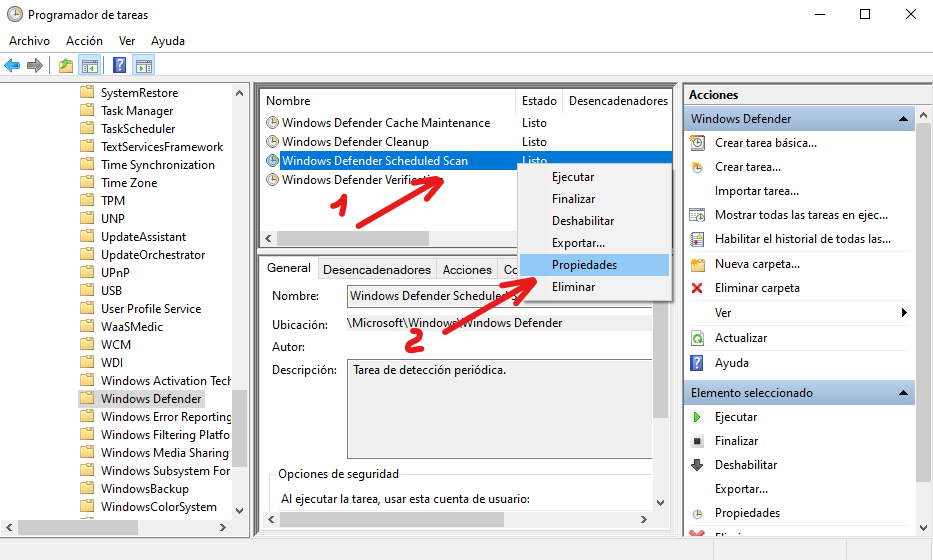
Task: Click the Ayuda question mark icon in Acciones
Action: pyautogui.click(x=697, y=363)
